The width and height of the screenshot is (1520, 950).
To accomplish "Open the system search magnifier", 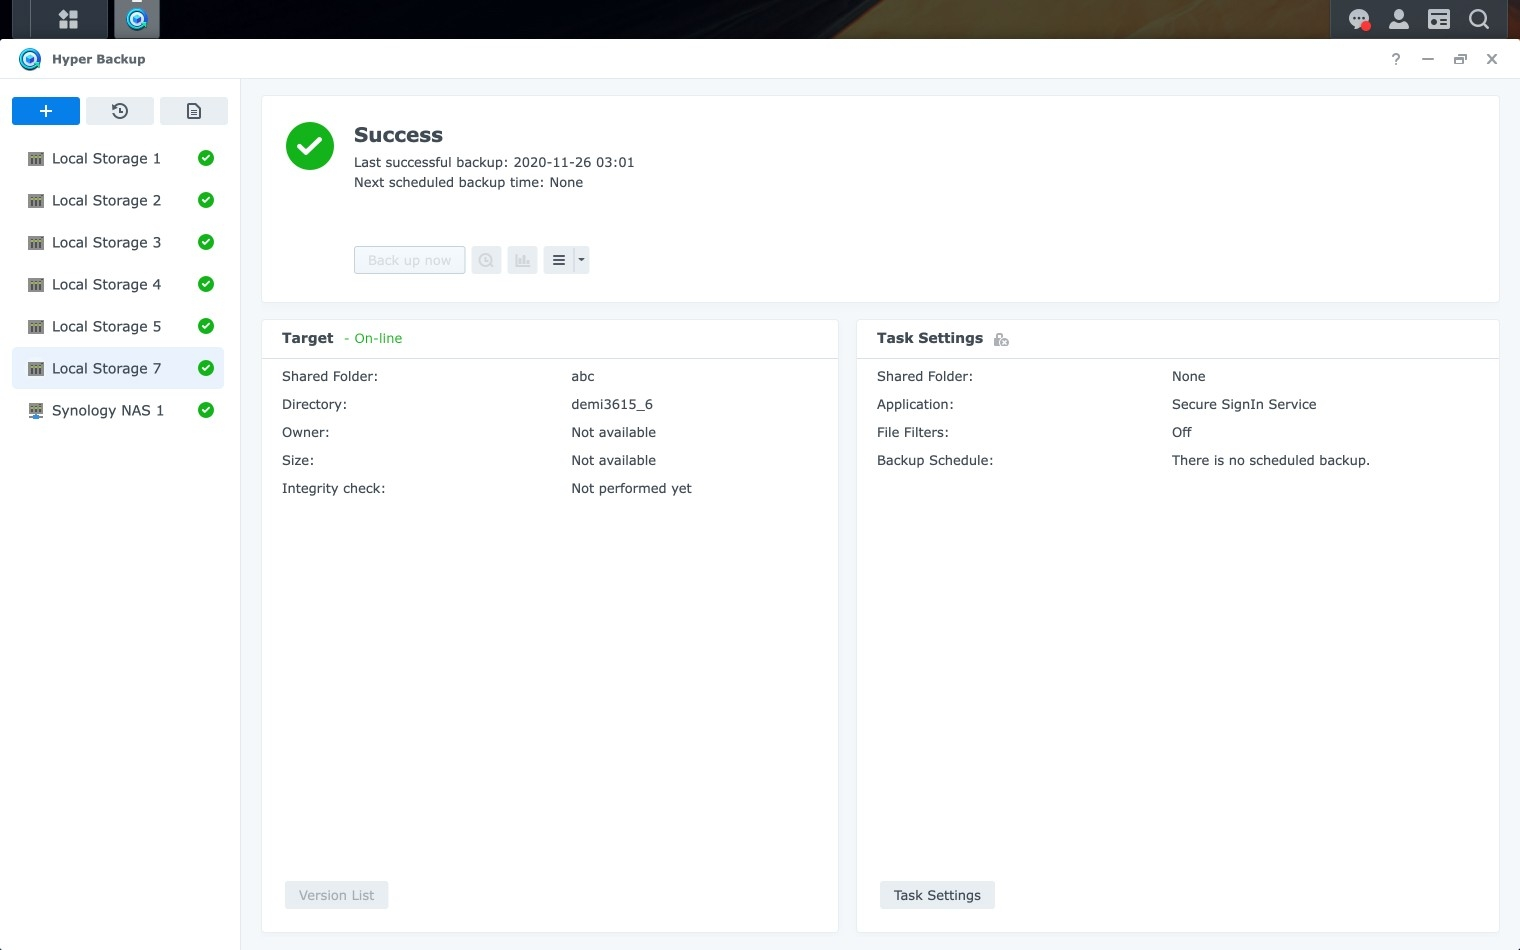I will (x=1479, y=19).
